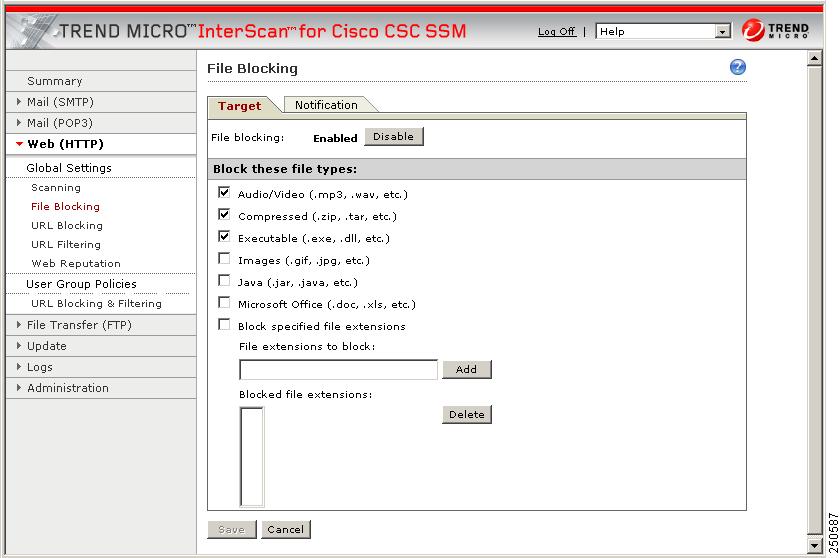Enable Java (.jar, .java) checkbox
Viewport: 840px width, 558px height.
pos(224,281)
